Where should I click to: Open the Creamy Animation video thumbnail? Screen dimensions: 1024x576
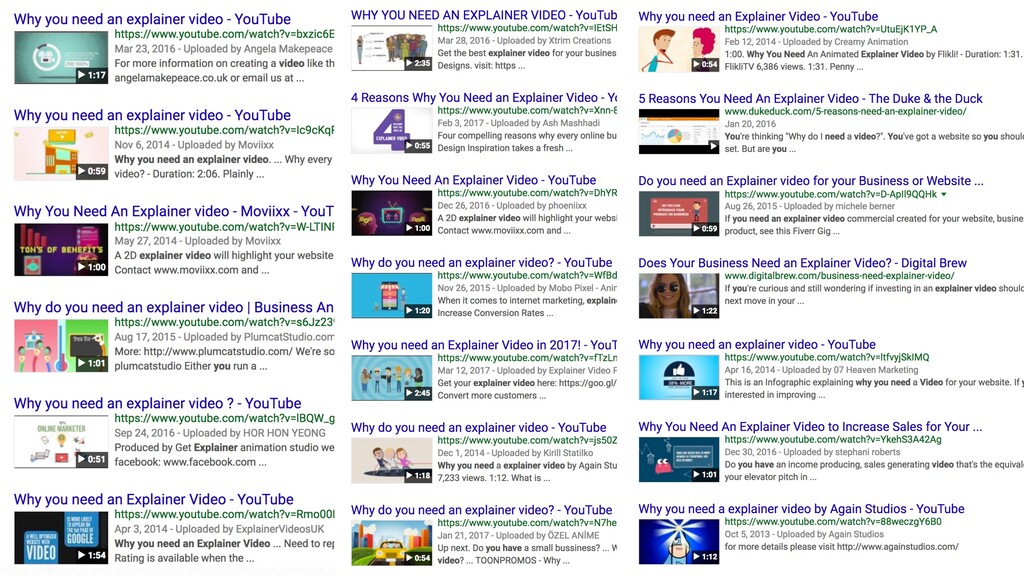coord(679,49)
